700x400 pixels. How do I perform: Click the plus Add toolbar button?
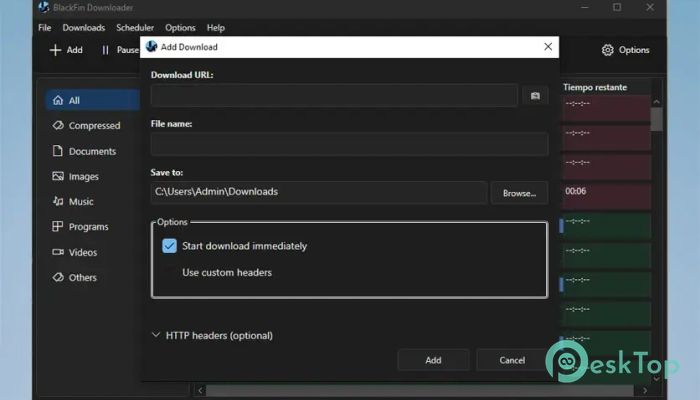click(x=66, y=50)
